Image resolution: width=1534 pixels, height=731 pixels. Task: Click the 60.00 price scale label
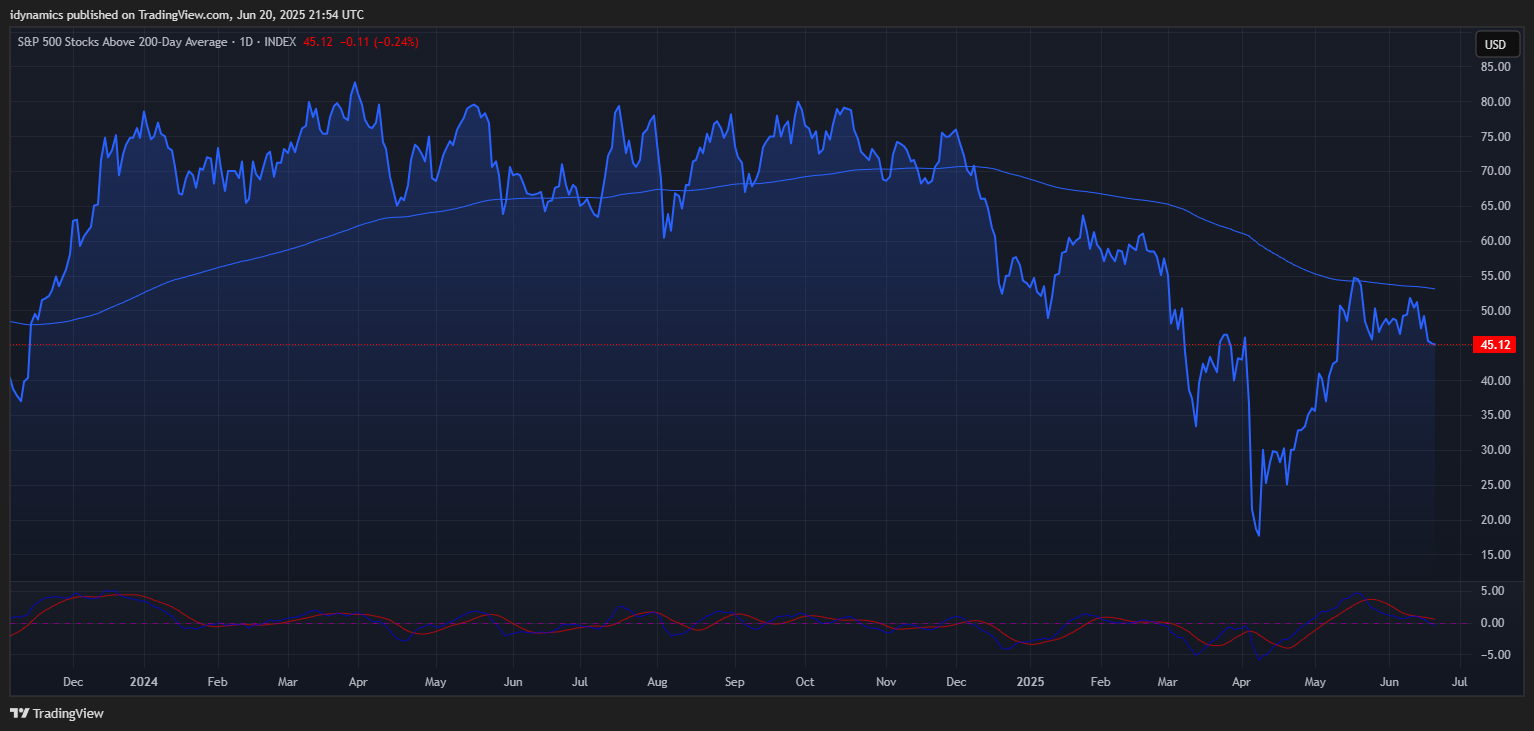1495,241
